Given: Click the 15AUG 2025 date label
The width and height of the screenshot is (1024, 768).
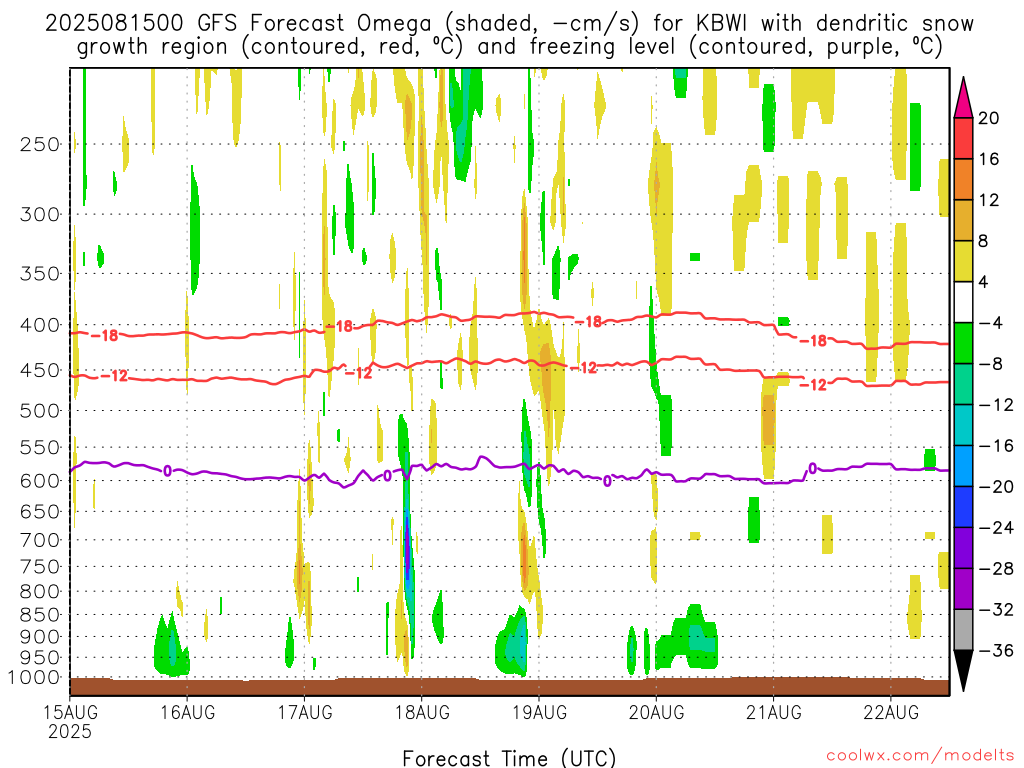Looking at the screenshot, I should pyautogui.click(x=70, y=722).
